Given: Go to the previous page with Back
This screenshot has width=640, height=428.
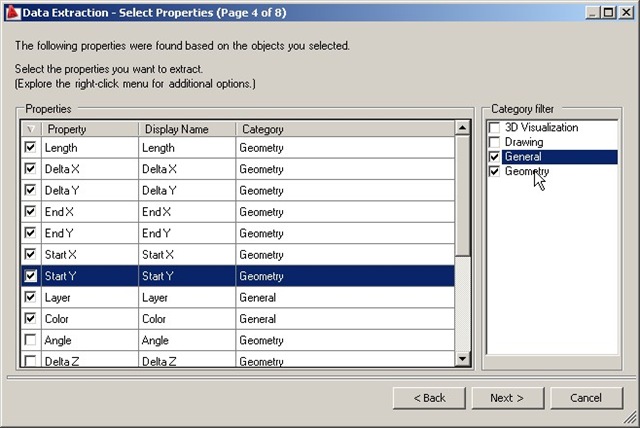Looking at the screenshot, I should (429, 398).
